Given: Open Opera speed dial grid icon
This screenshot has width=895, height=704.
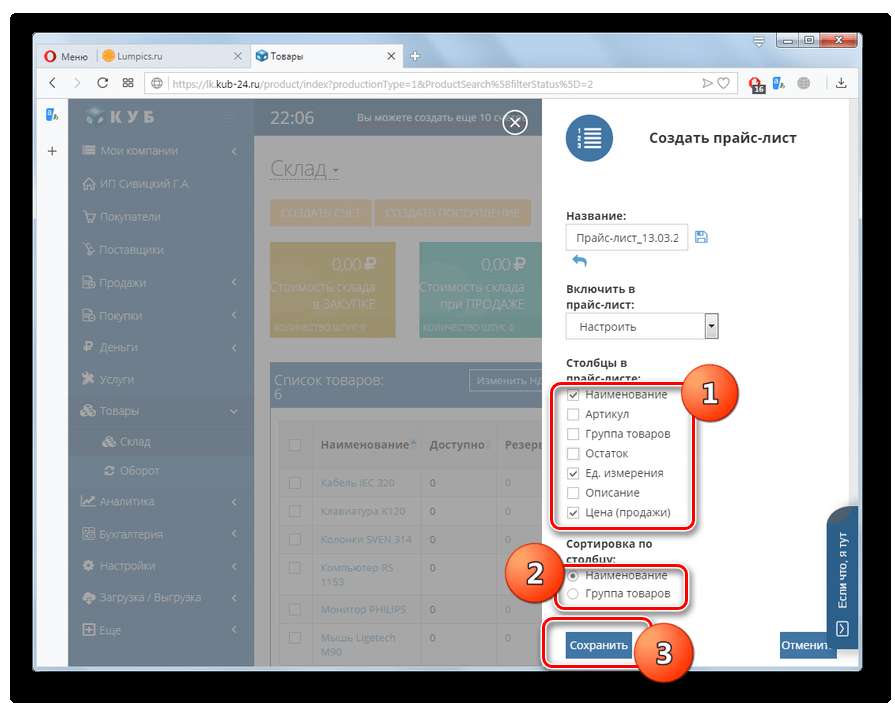Looking at the screenshot, I should pos(128,83).
